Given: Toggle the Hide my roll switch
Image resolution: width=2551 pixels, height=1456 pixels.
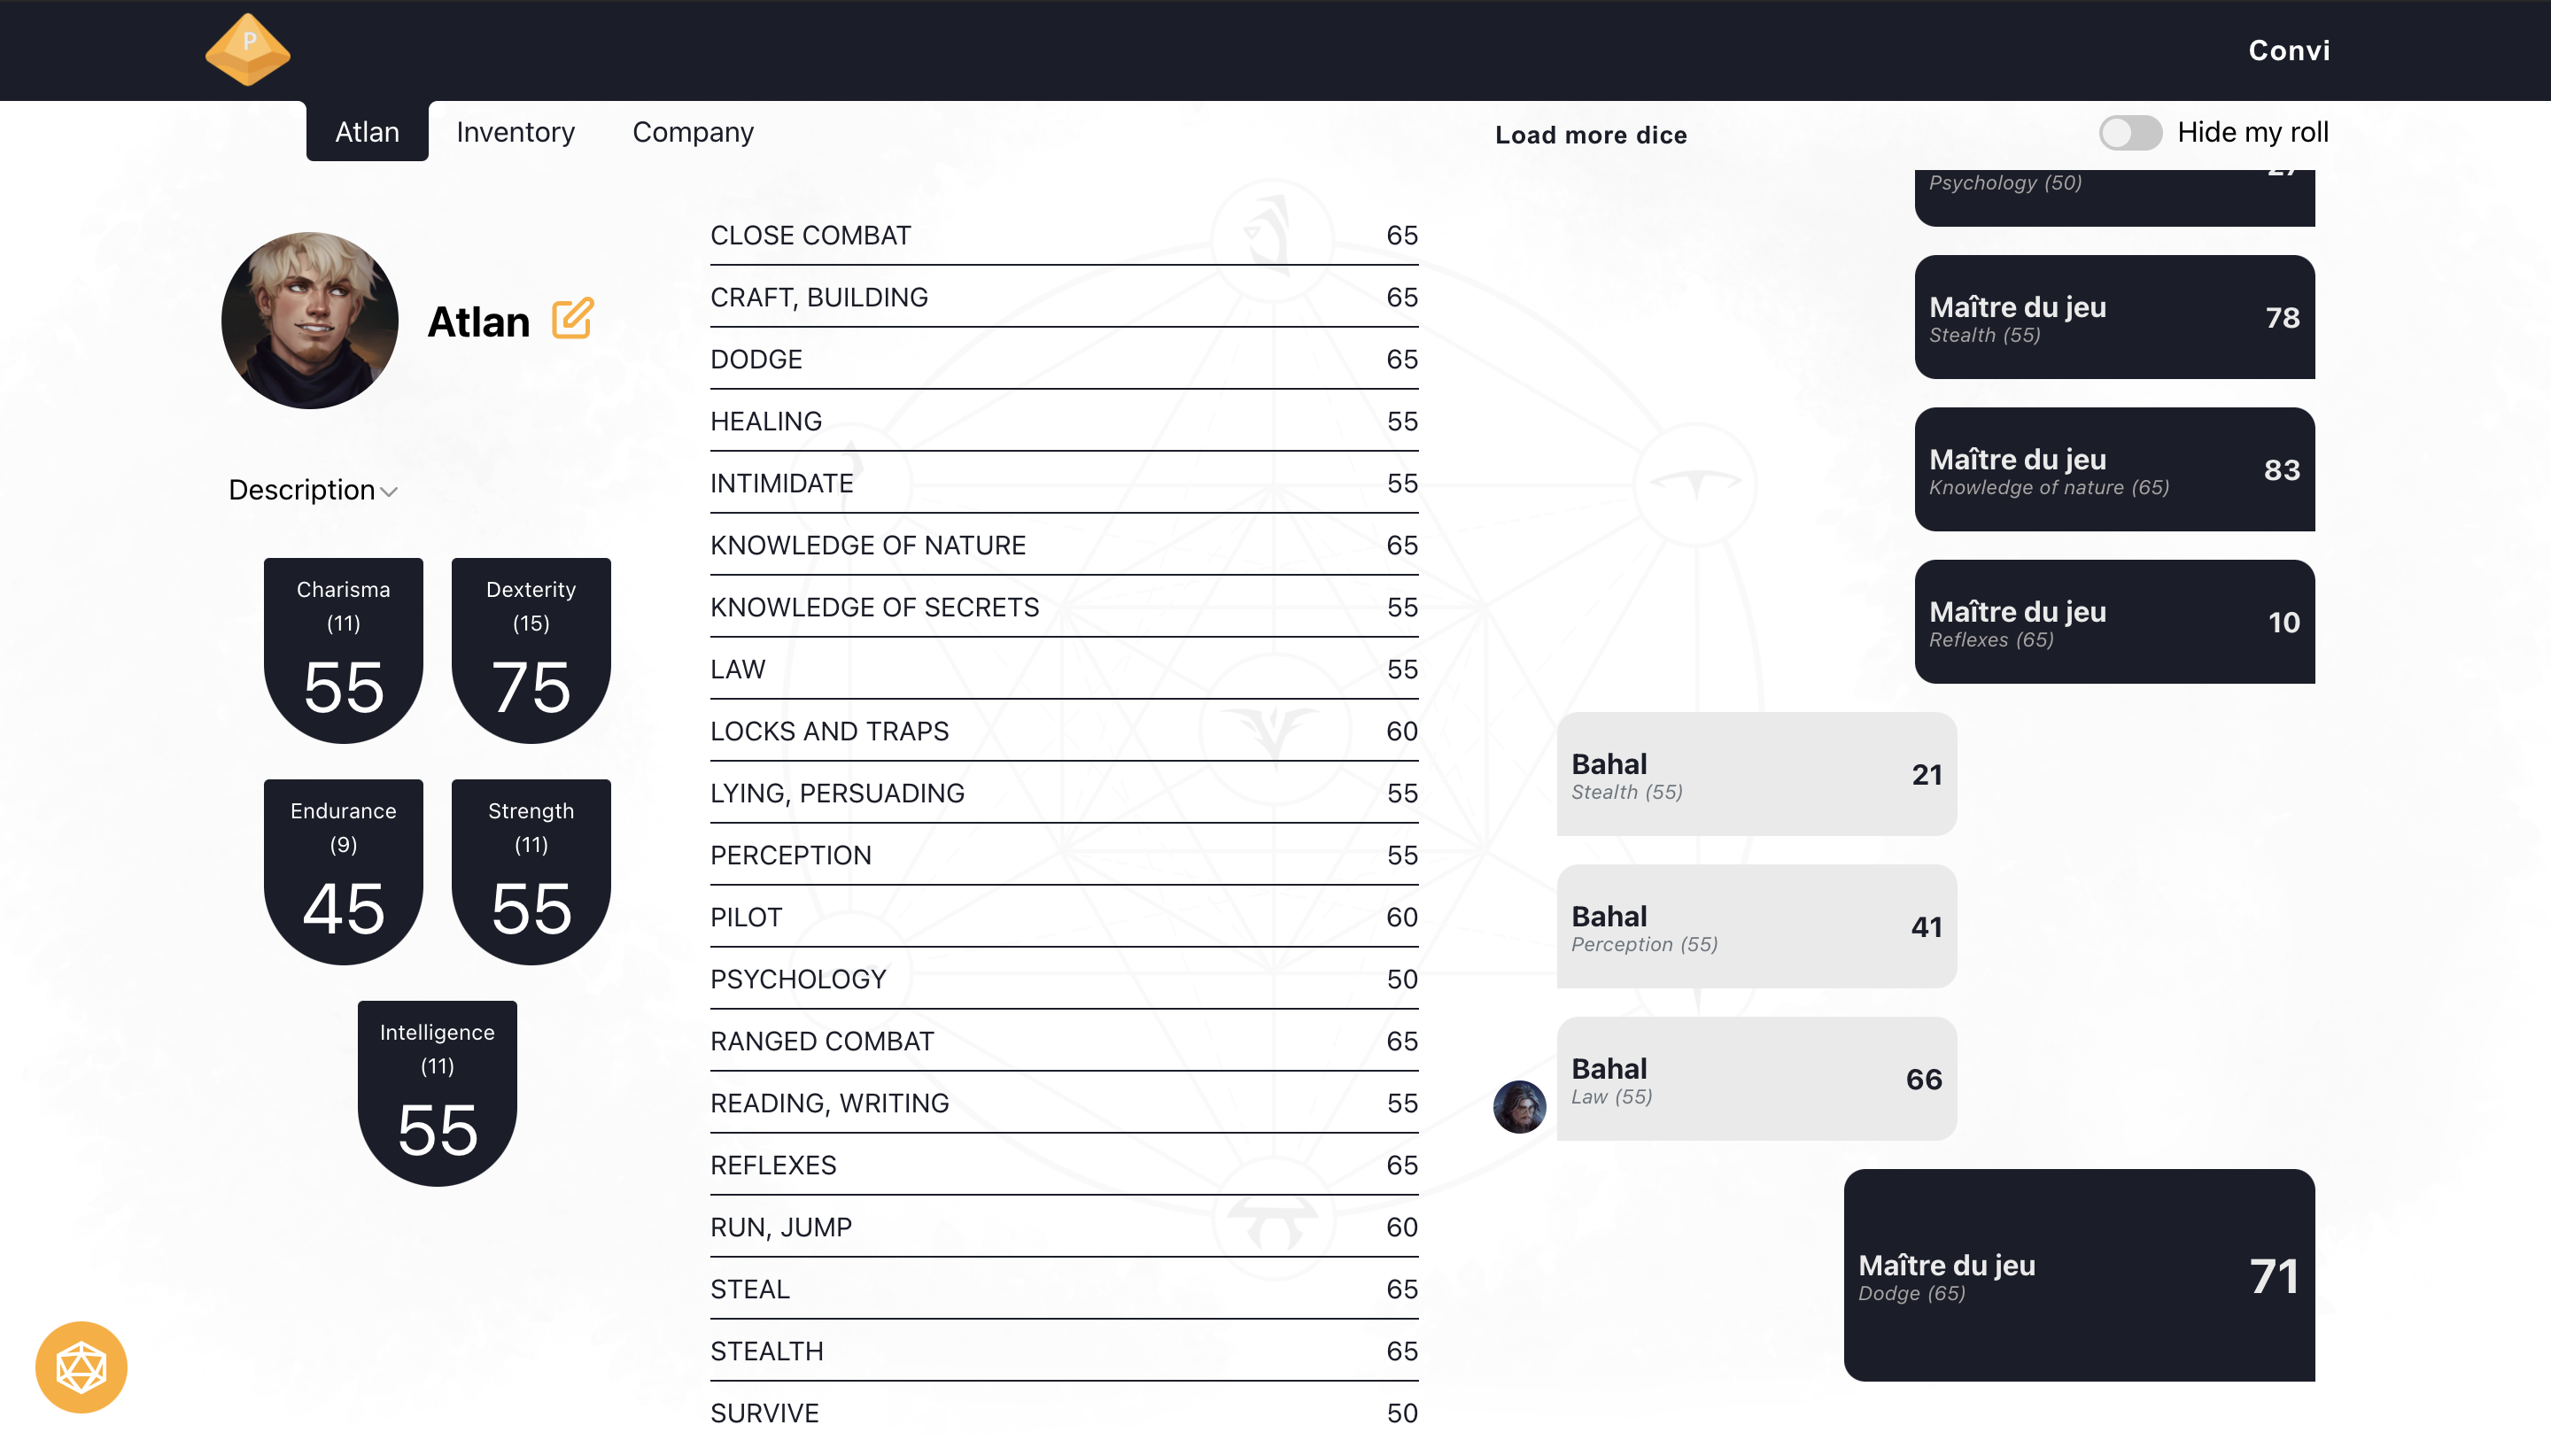Looking at the screenshot, I should tap(2128, 131).
